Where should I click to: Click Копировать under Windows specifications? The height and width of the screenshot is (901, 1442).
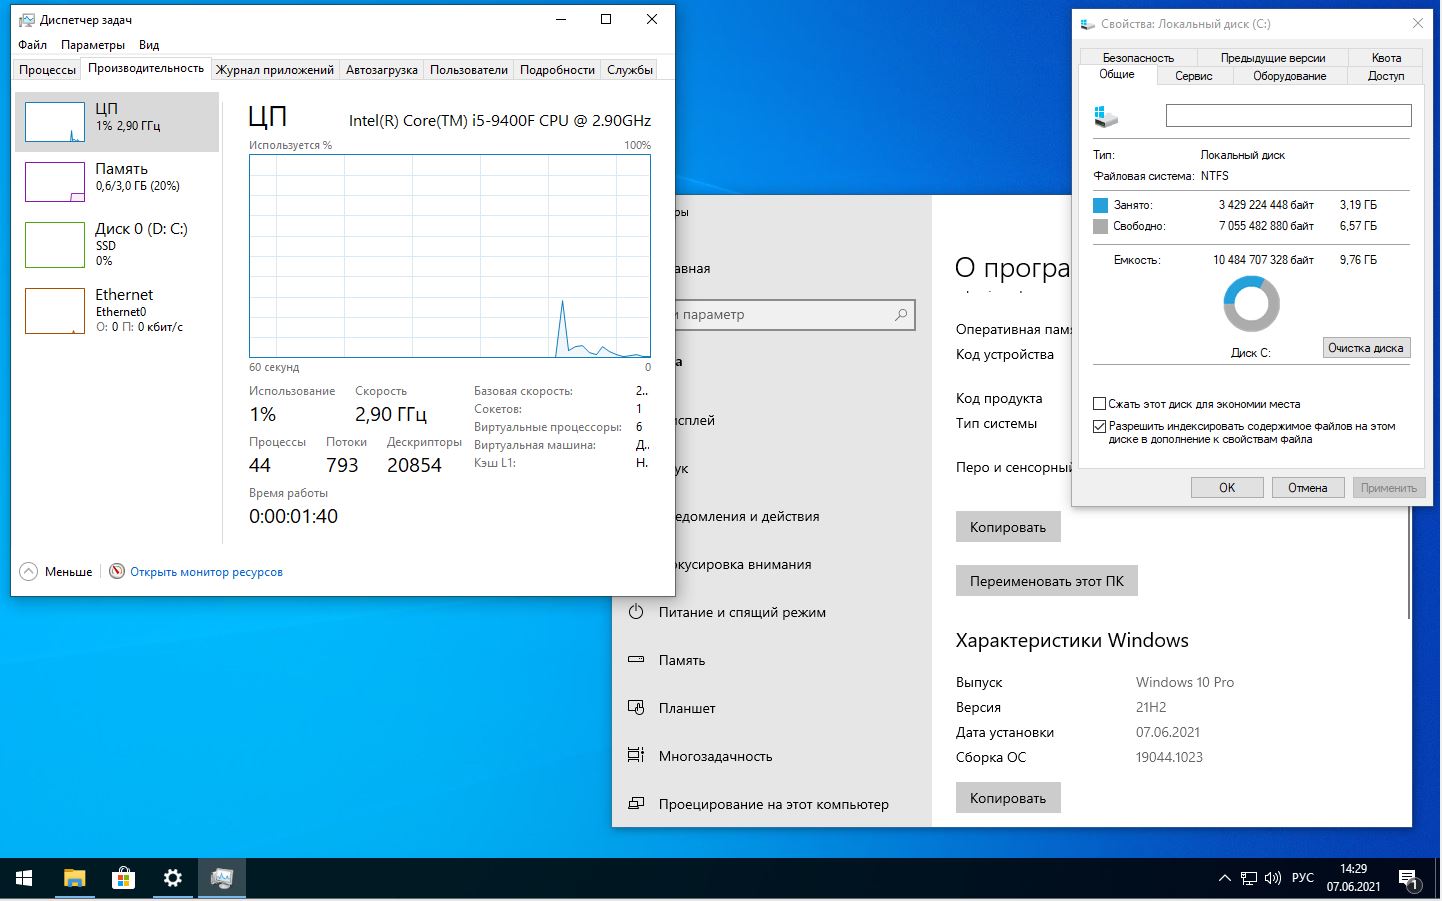[1008, 798]
